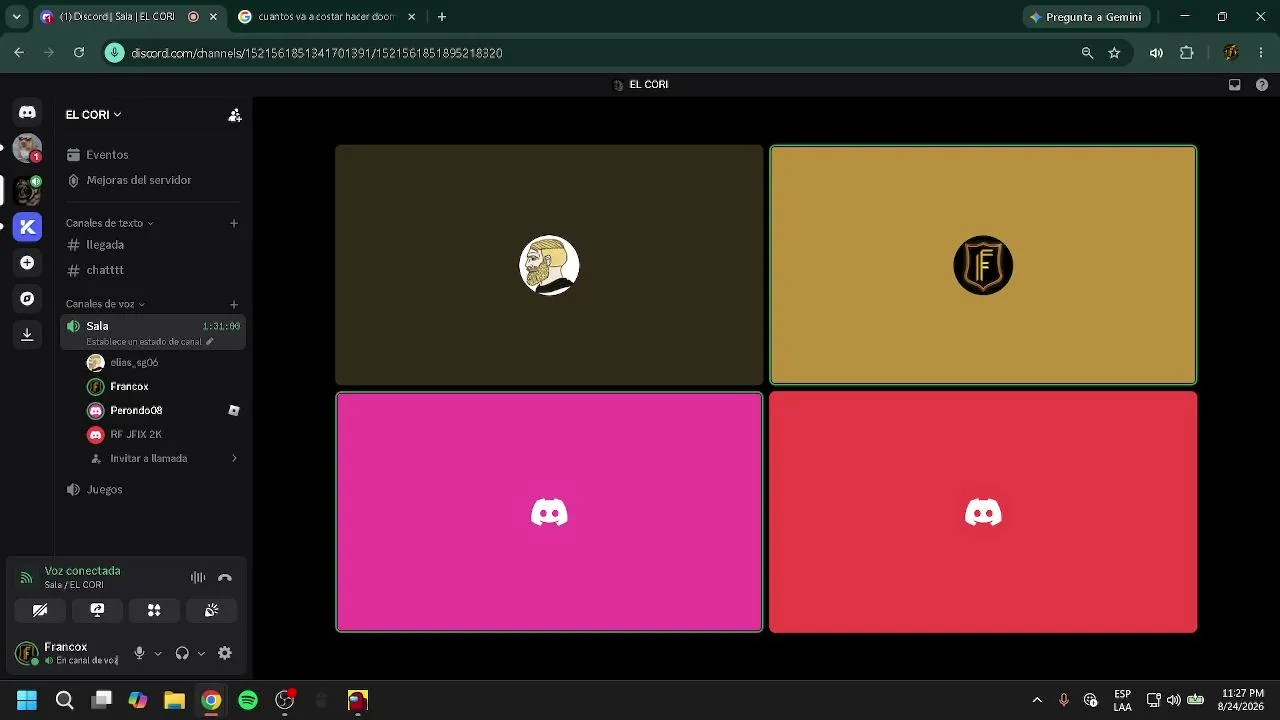Open Discord help icon

[1262, 85]
